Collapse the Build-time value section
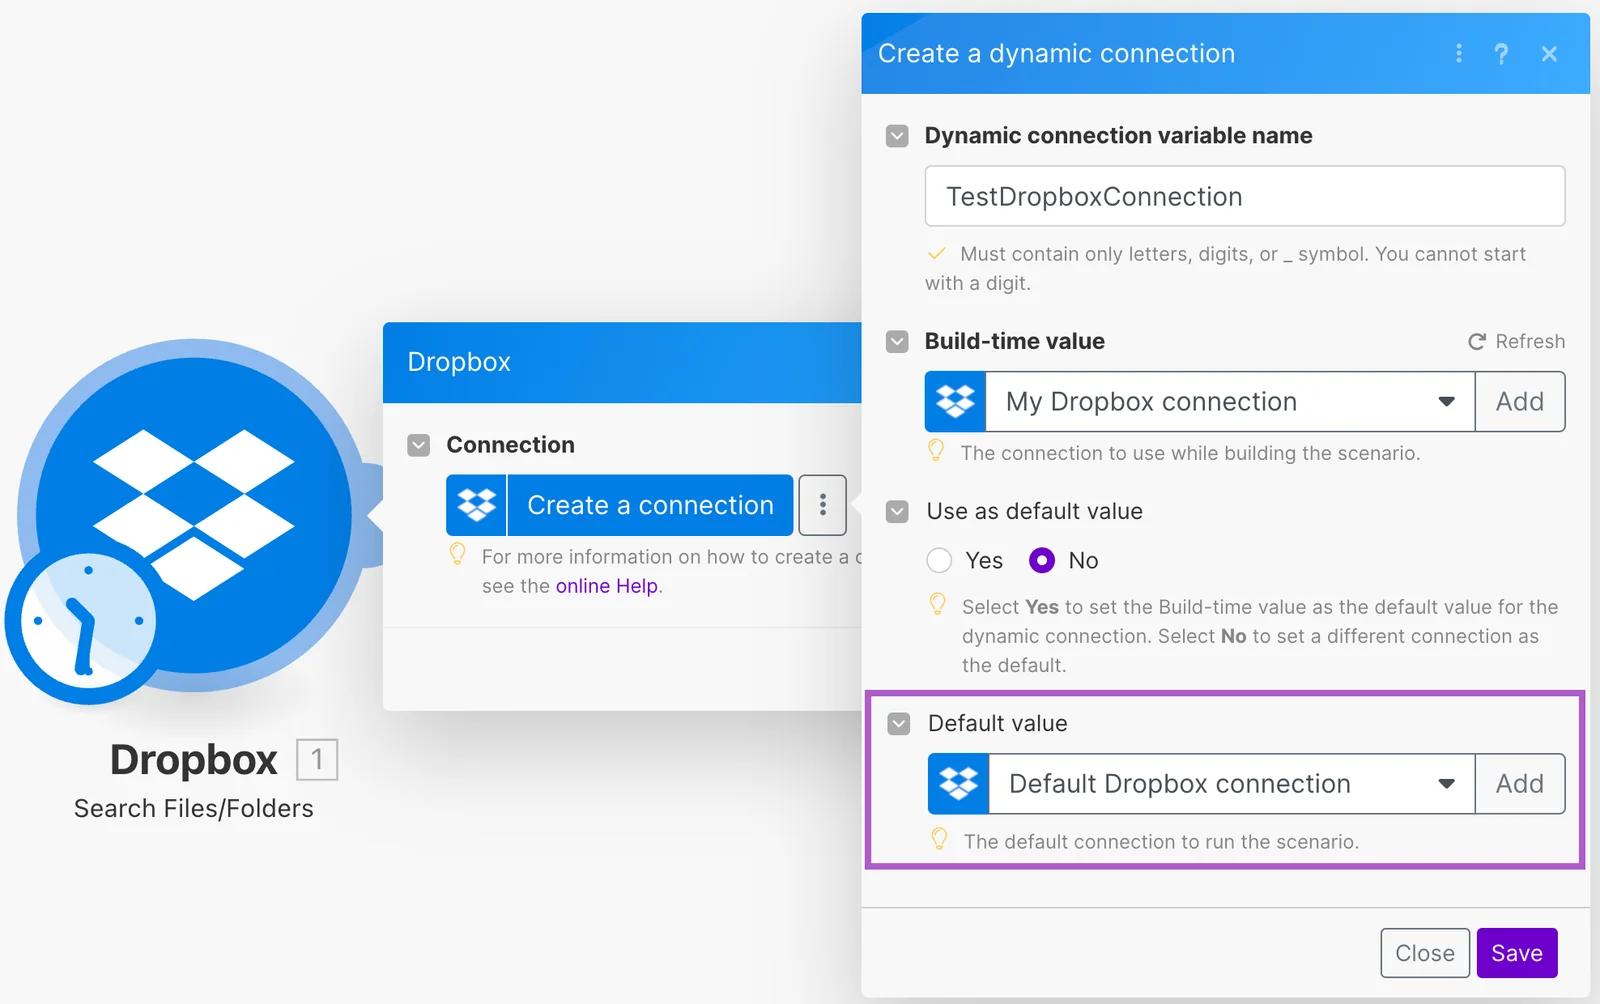This screenshot has height=1004, width=1600. (897, 342)
